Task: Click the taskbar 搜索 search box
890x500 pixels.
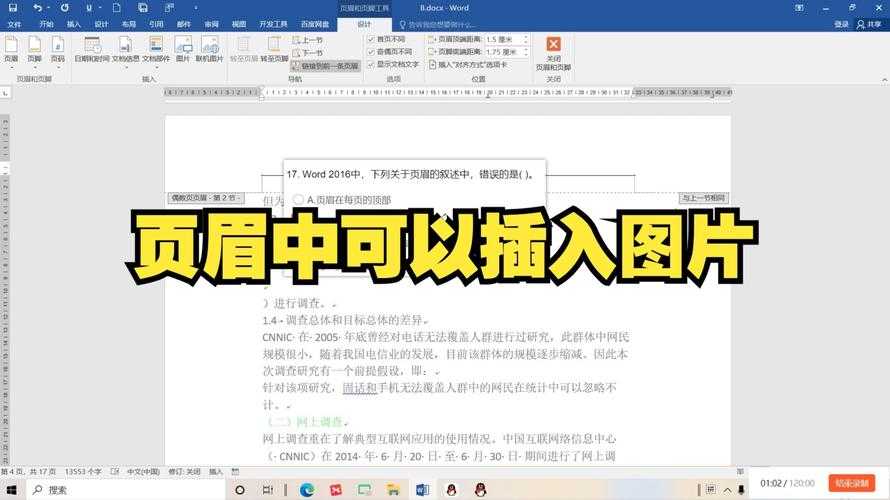Action: point(126,490)
